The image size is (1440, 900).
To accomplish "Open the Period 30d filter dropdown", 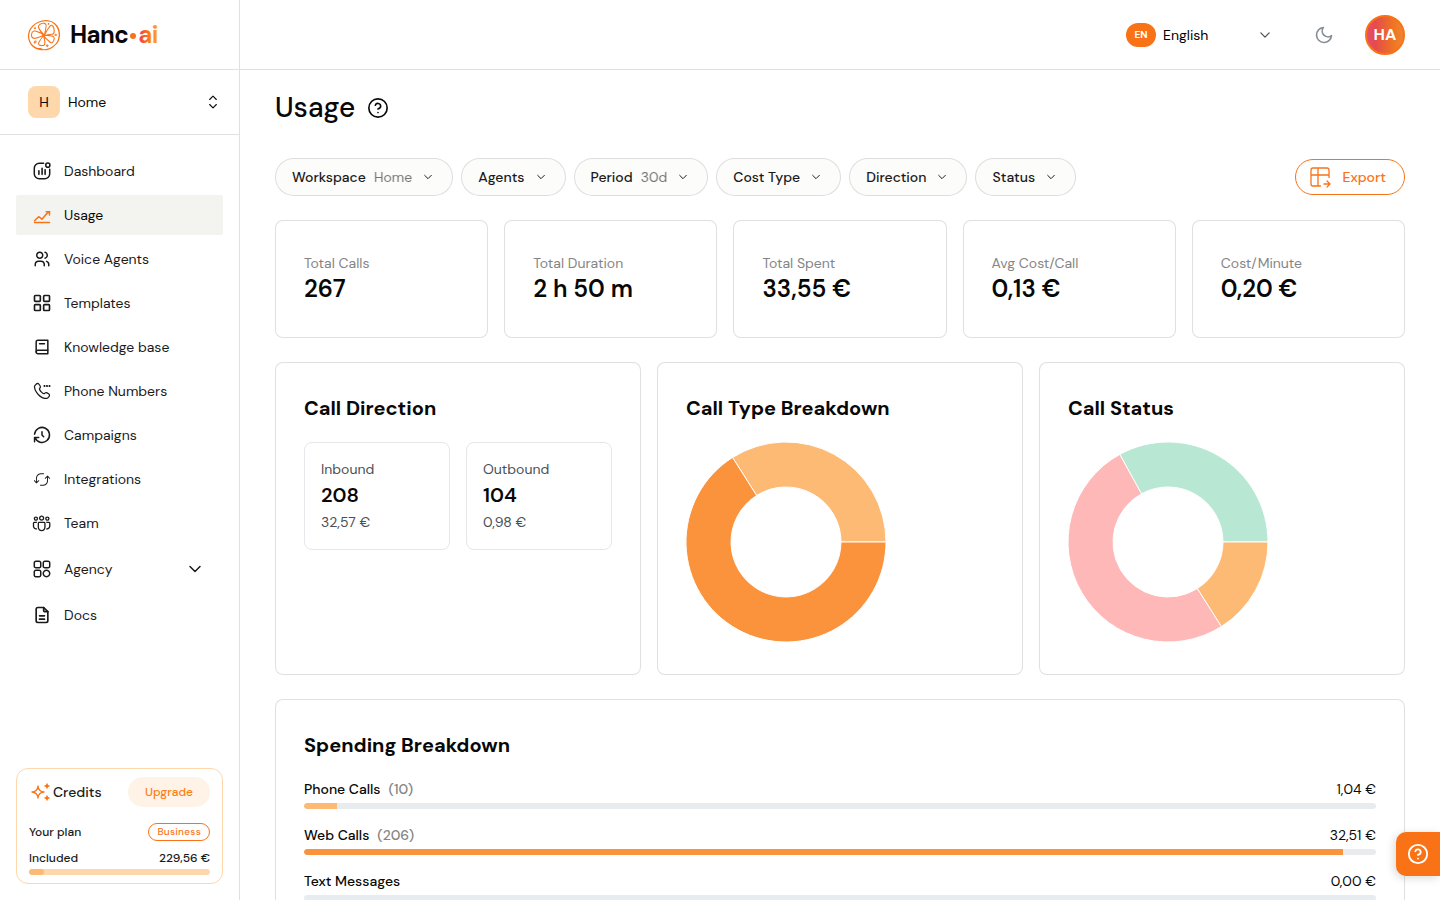I will [x=640, y=177].
